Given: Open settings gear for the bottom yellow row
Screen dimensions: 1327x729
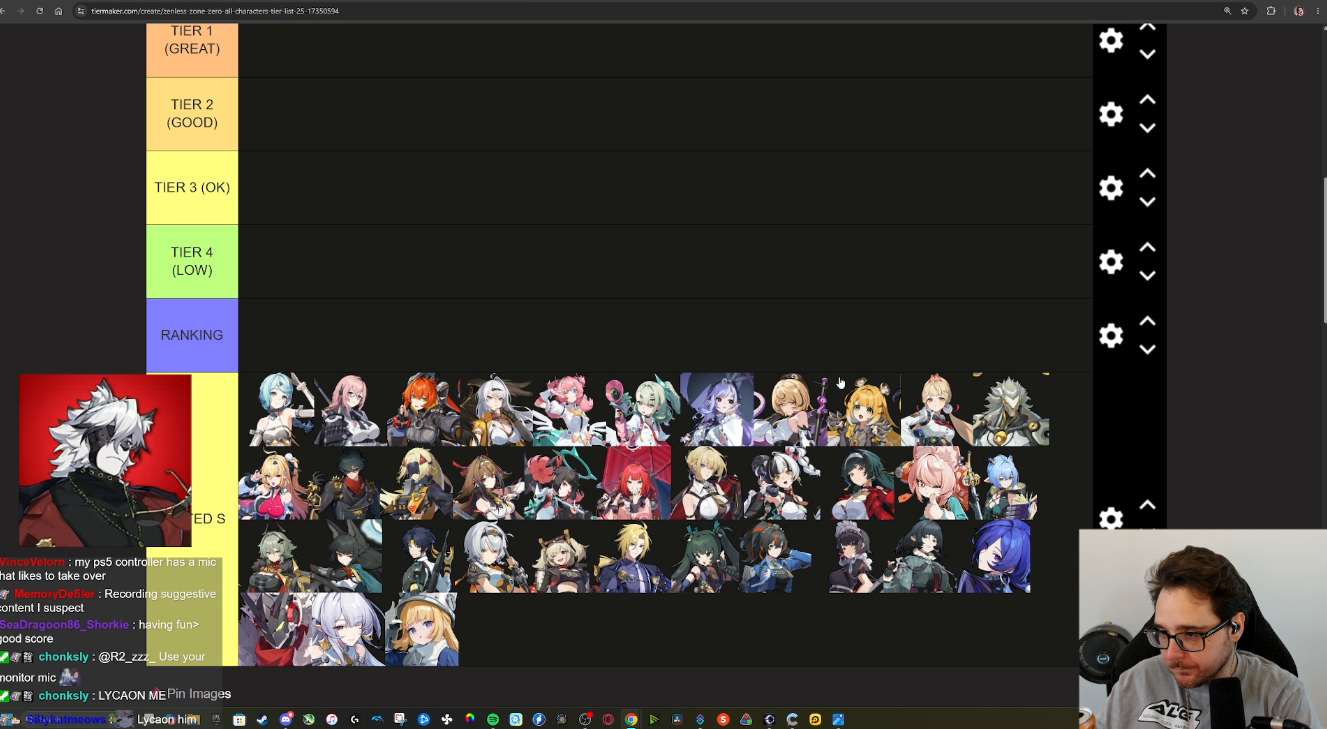Looking at the screenshot, I should [x=1111, y=519].
